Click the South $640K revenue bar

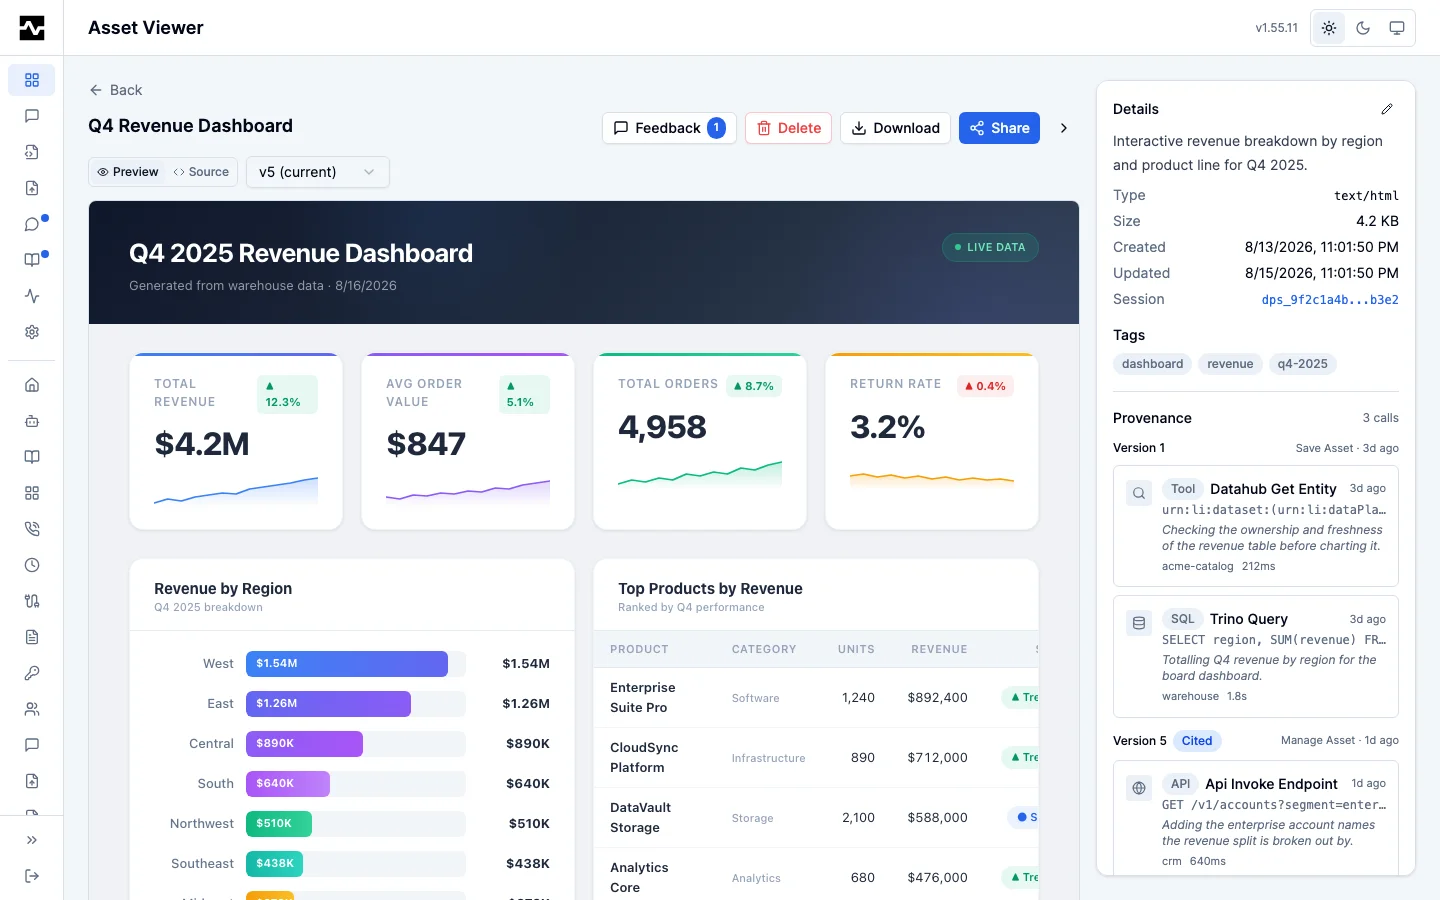(288, 784)
